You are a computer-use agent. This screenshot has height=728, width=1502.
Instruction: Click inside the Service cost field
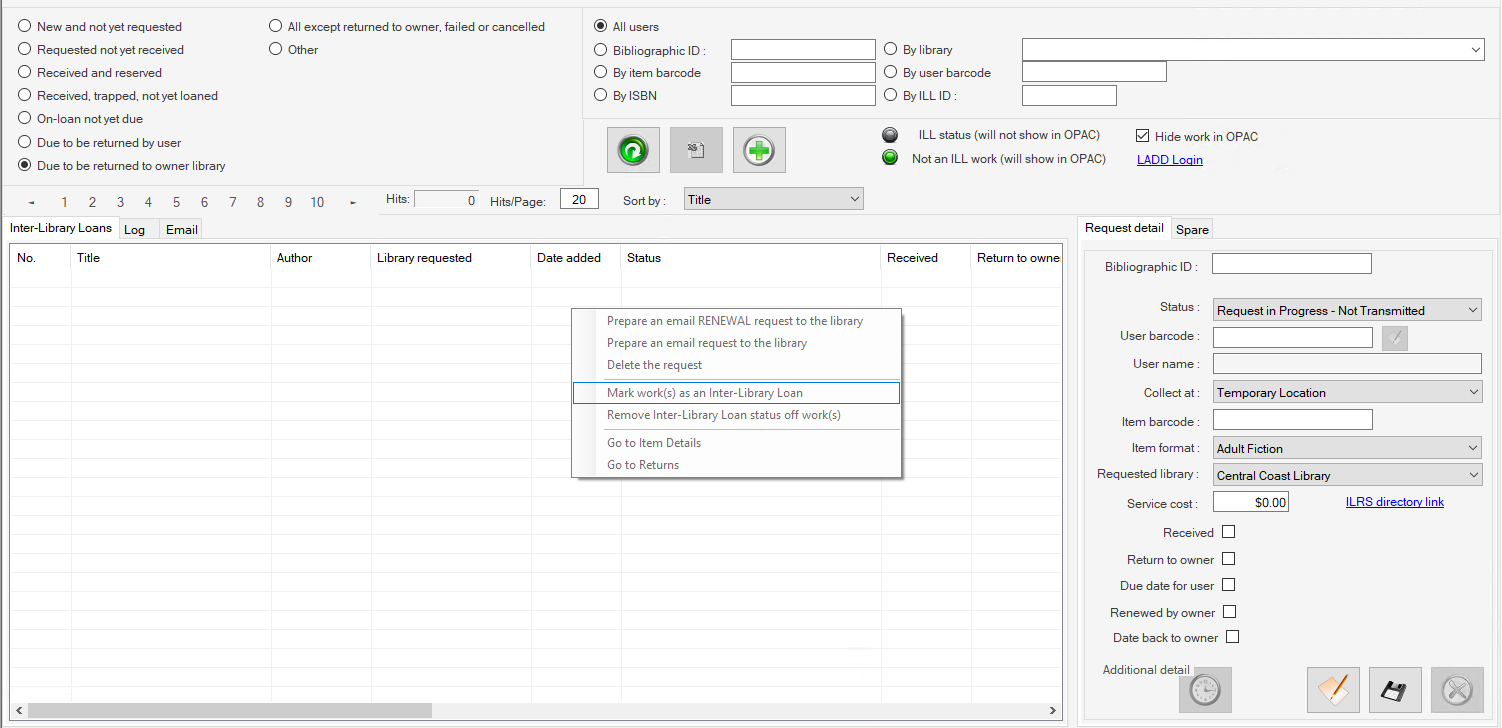1250,501
